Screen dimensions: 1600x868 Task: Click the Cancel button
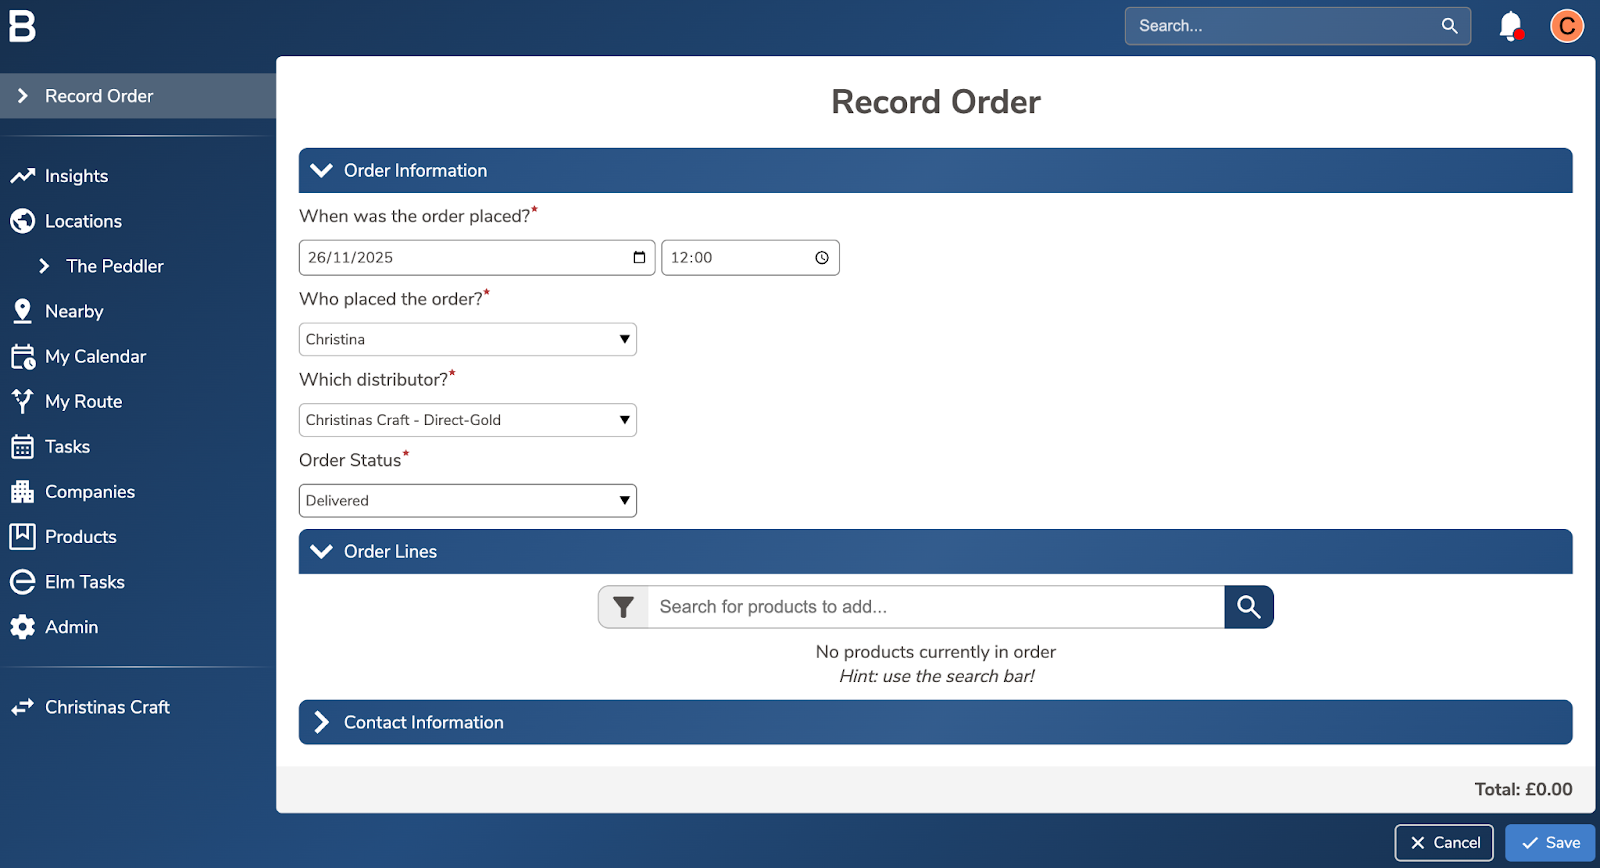click(x=1444, y=843)
